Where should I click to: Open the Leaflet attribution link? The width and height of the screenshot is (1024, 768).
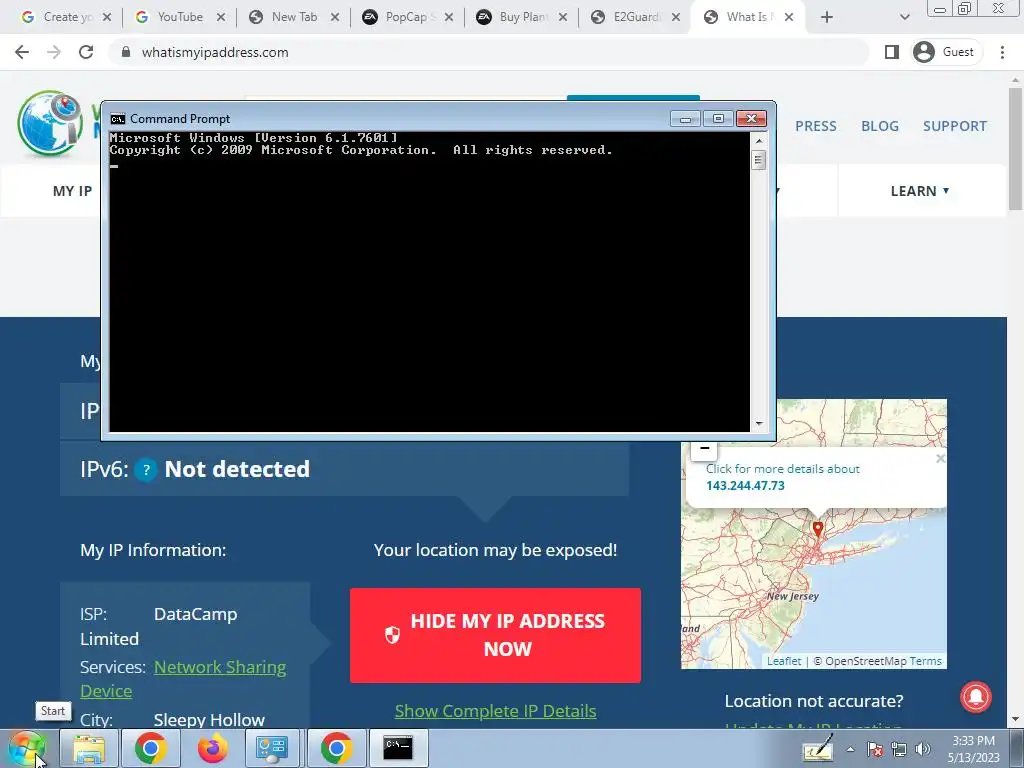point(784,661)
